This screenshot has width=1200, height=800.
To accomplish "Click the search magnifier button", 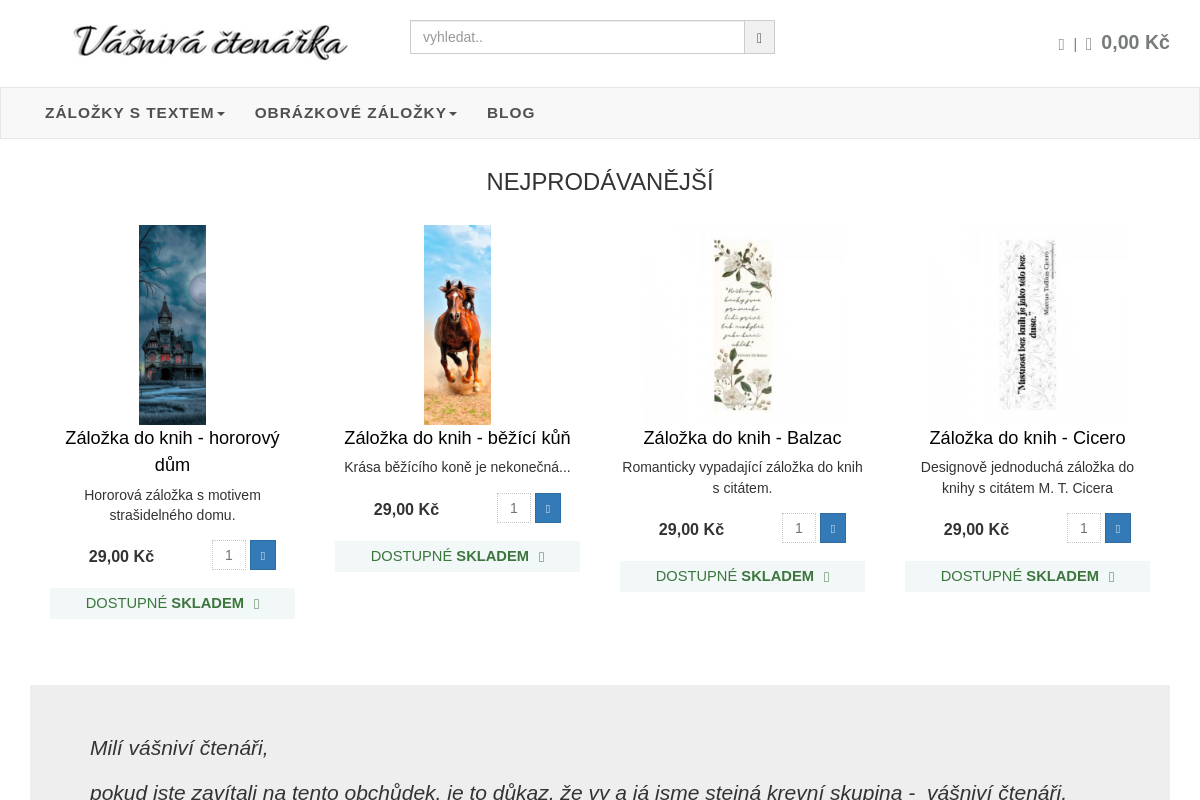I will point(759,37).
